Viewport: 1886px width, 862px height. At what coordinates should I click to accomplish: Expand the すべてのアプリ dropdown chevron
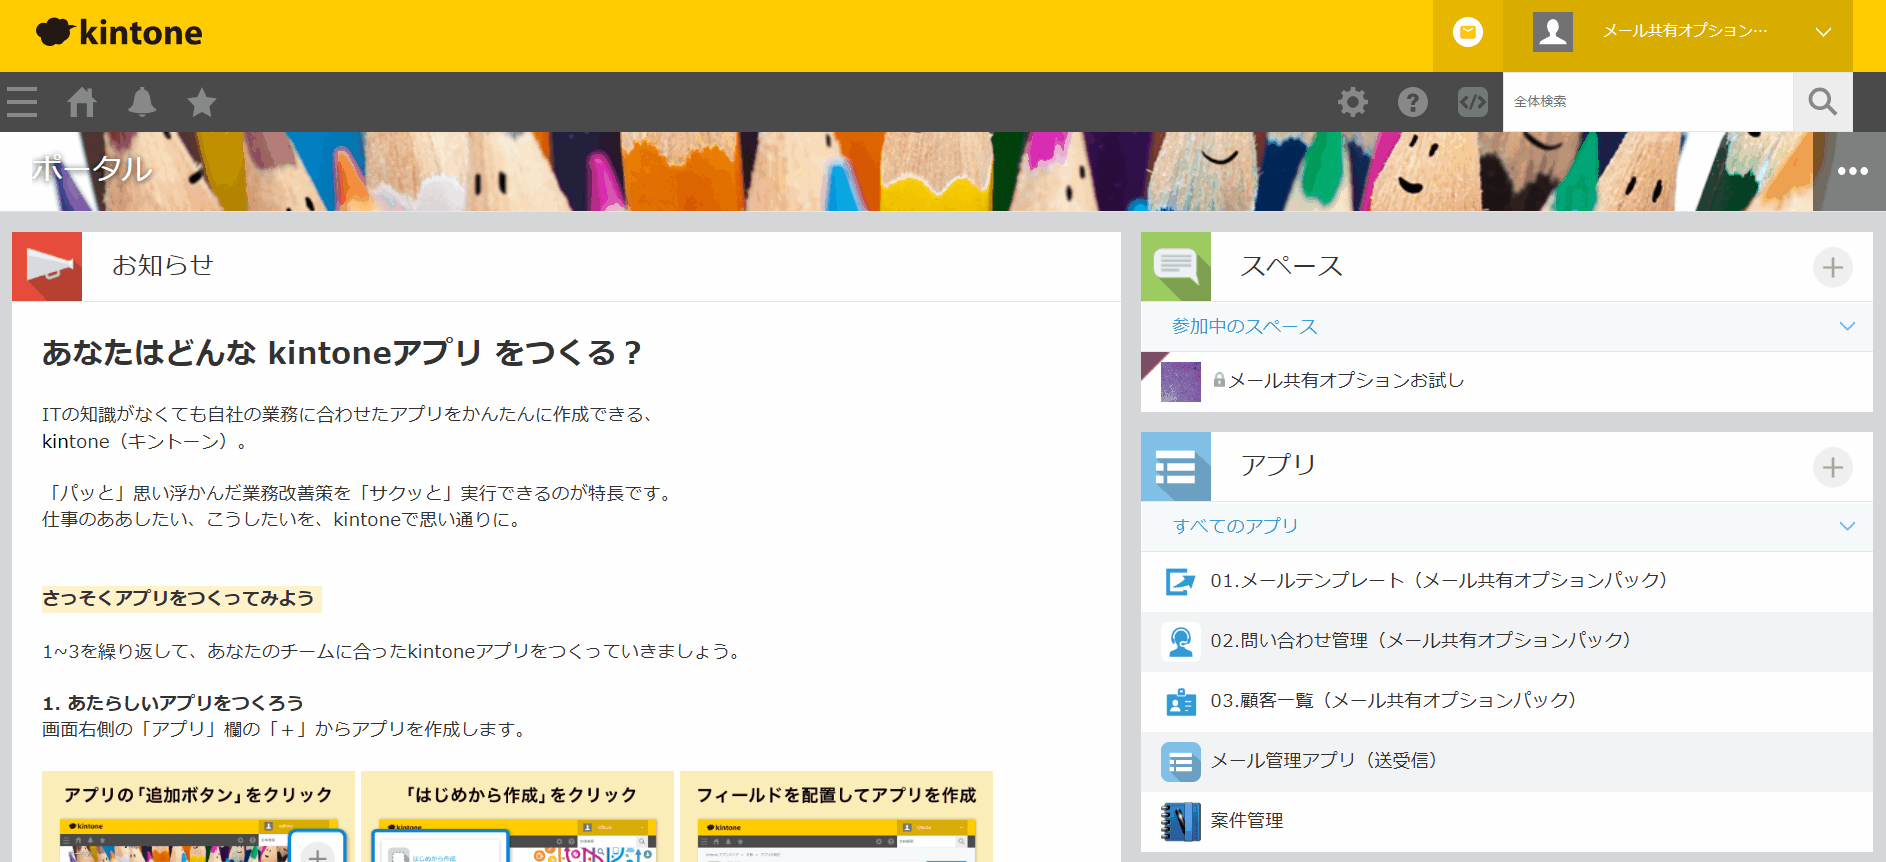pos(1847,526)
